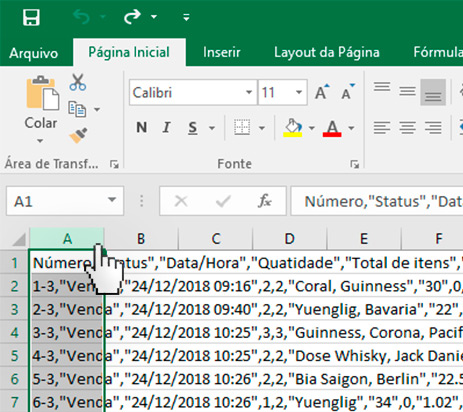Image resolution: width=463 pixels, height=412 pixels.
Task: Click the Align Left icon
Action: (x=382, y=128)
